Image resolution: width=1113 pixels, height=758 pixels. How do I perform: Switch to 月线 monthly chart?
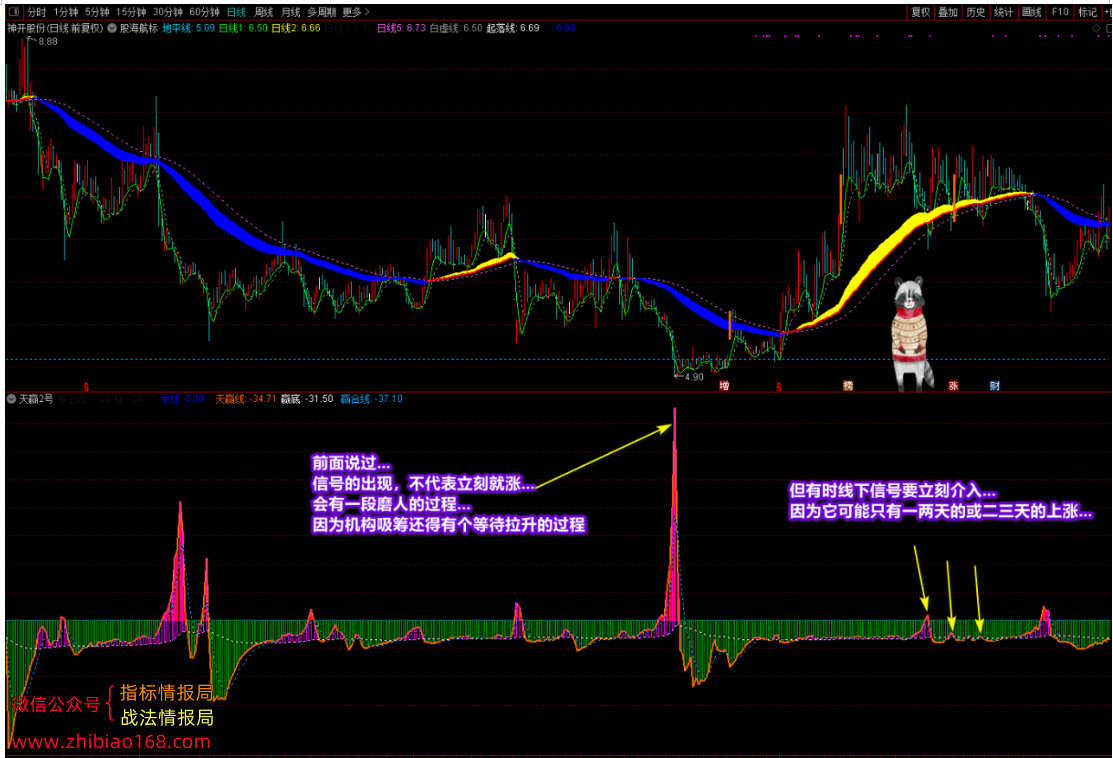[290, 12]
